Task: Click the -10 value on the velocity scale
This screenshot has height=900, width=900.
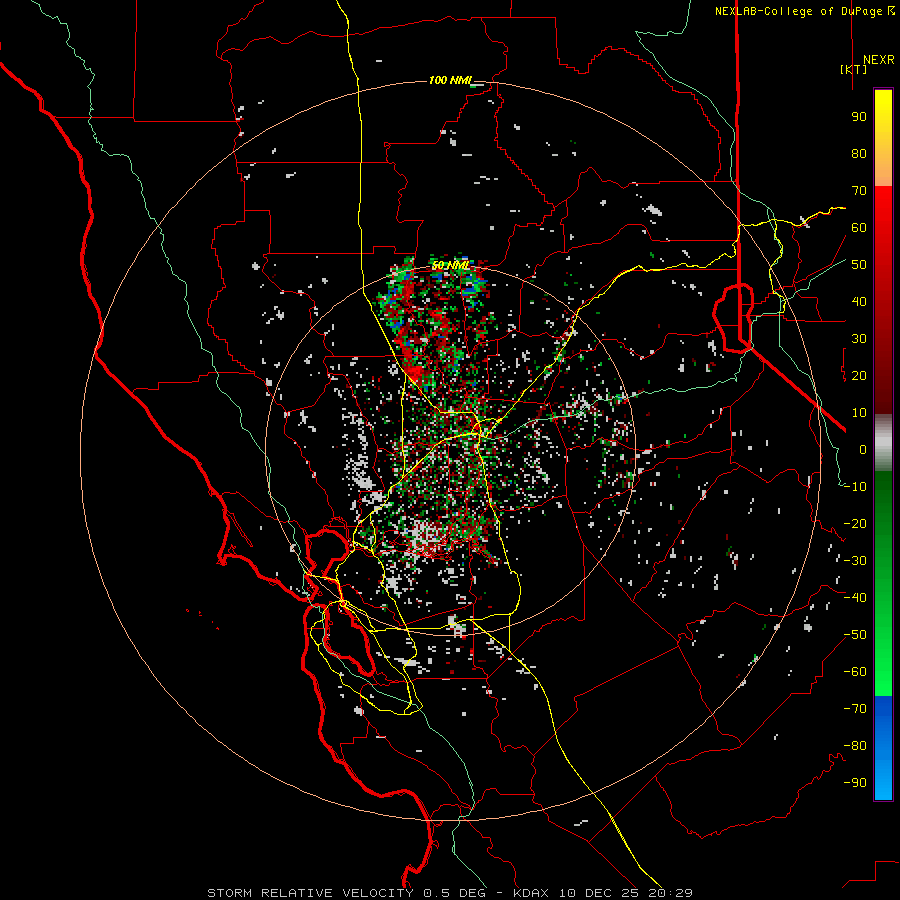Action: (855, 487)
